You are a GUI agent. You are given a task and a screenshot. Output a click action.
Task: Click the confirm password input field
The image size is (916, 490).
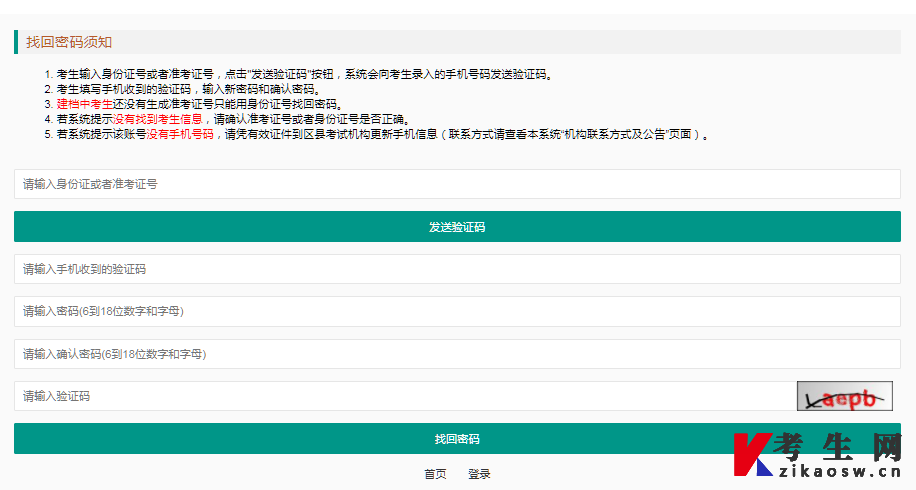click(x=457, y=354)
